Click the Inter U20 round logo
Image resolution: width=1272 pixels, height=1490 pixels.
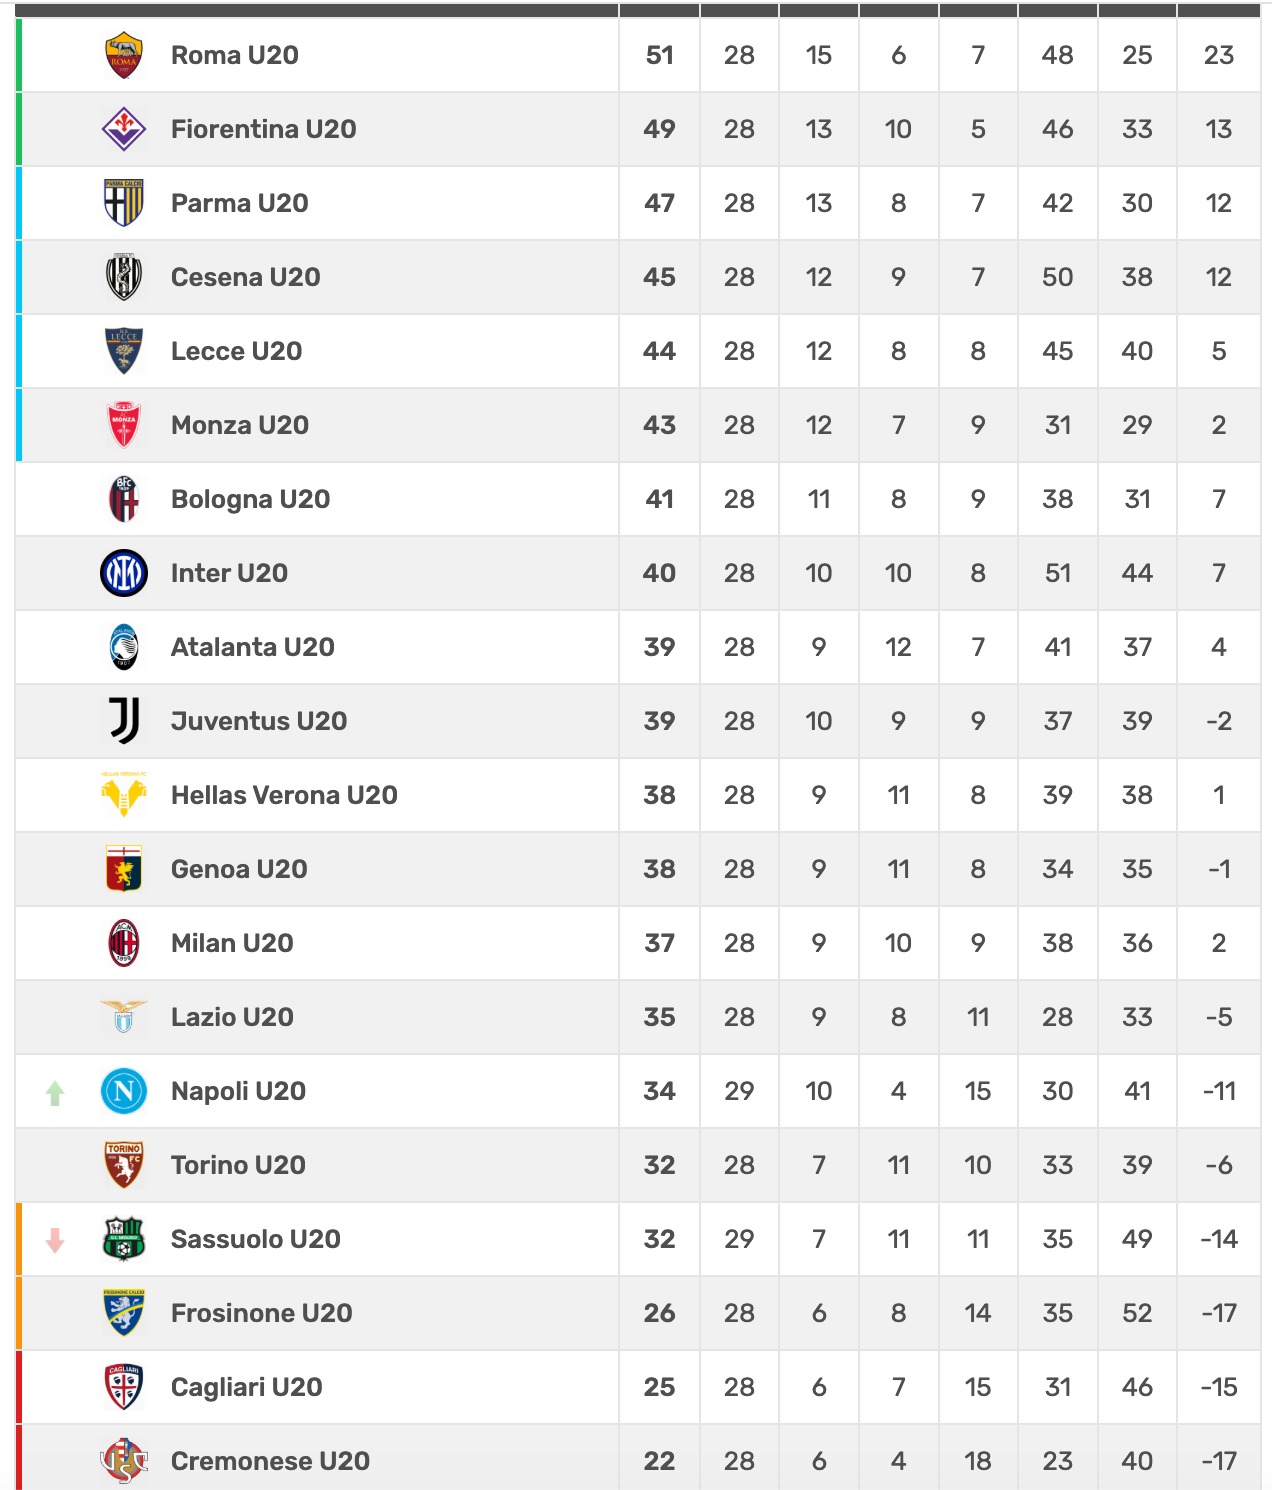pos(124,573)
